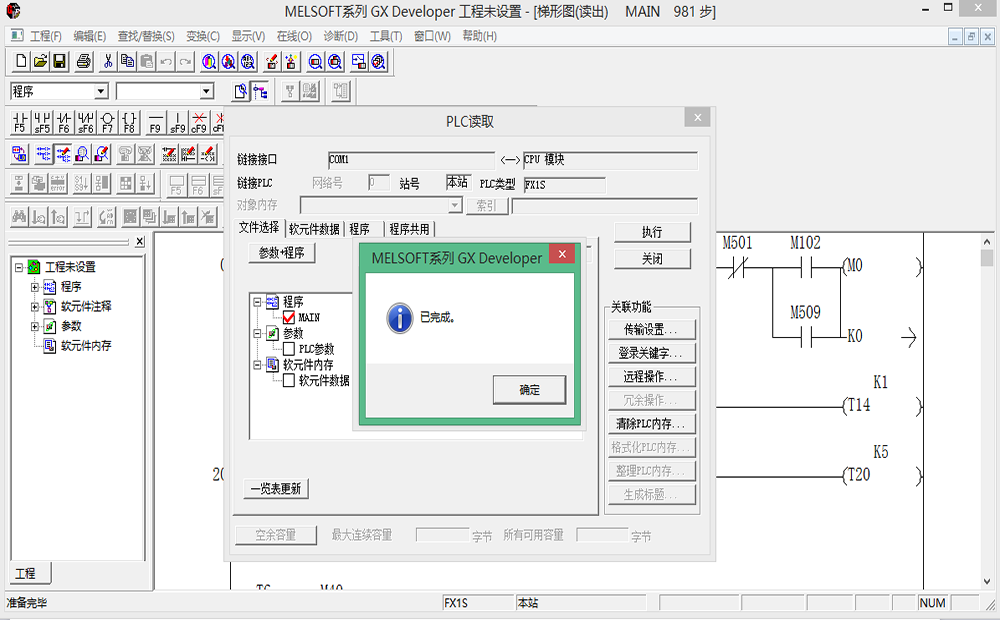Click the Print icon in toolbar
This screenshot has width=1000, height=620.
click(84, 62)
